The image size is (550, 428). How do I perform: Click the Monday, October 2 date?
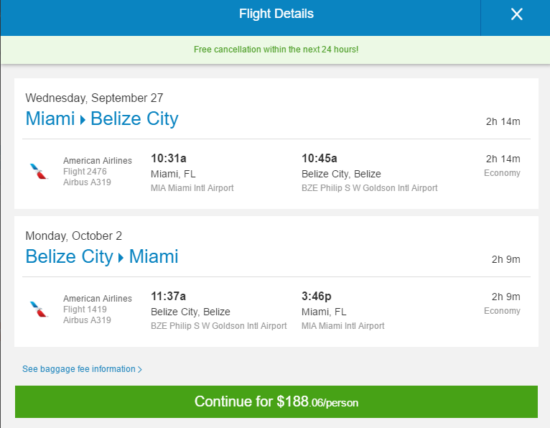(x=74, y=236)
